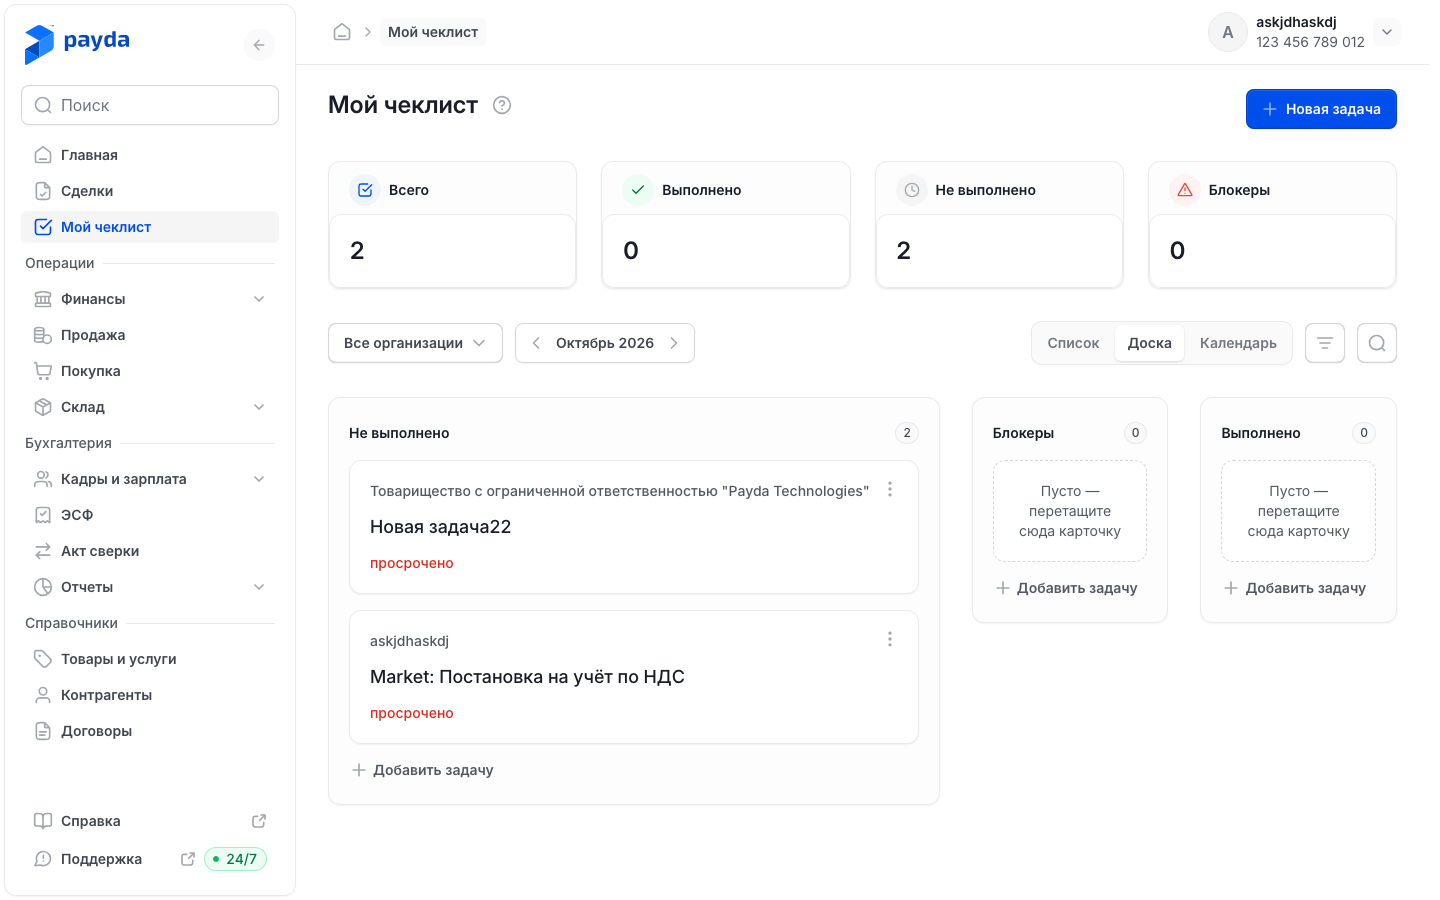Click the user avatar A
The width and height of the screenshot is (1440, 900).
point(1228,32)
